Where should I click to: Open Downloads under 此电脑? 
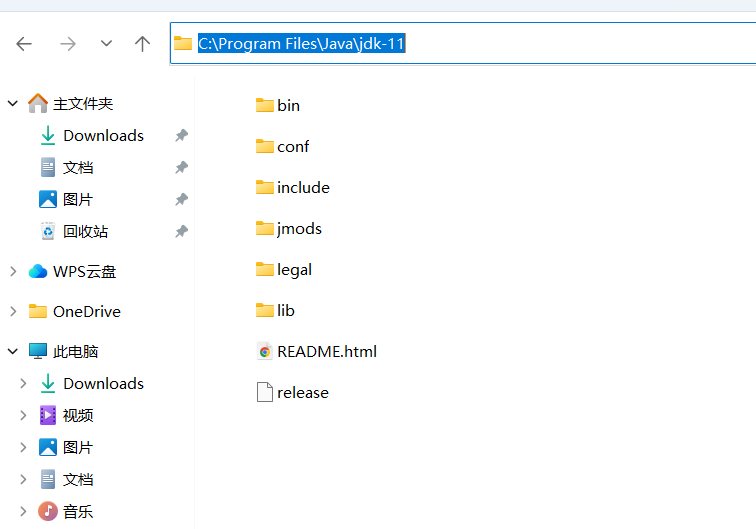(x=103, y=383)
